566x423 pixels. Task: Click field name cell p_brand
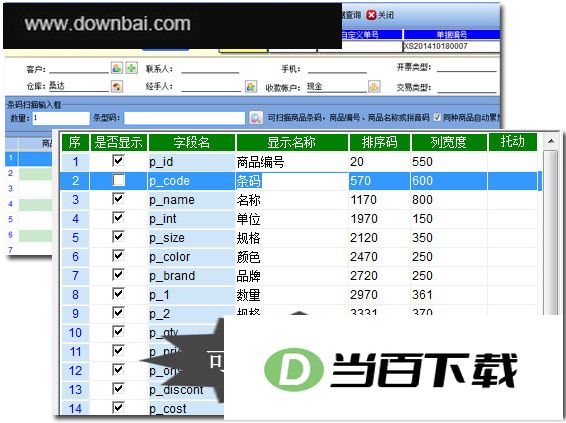pos(192,276)
